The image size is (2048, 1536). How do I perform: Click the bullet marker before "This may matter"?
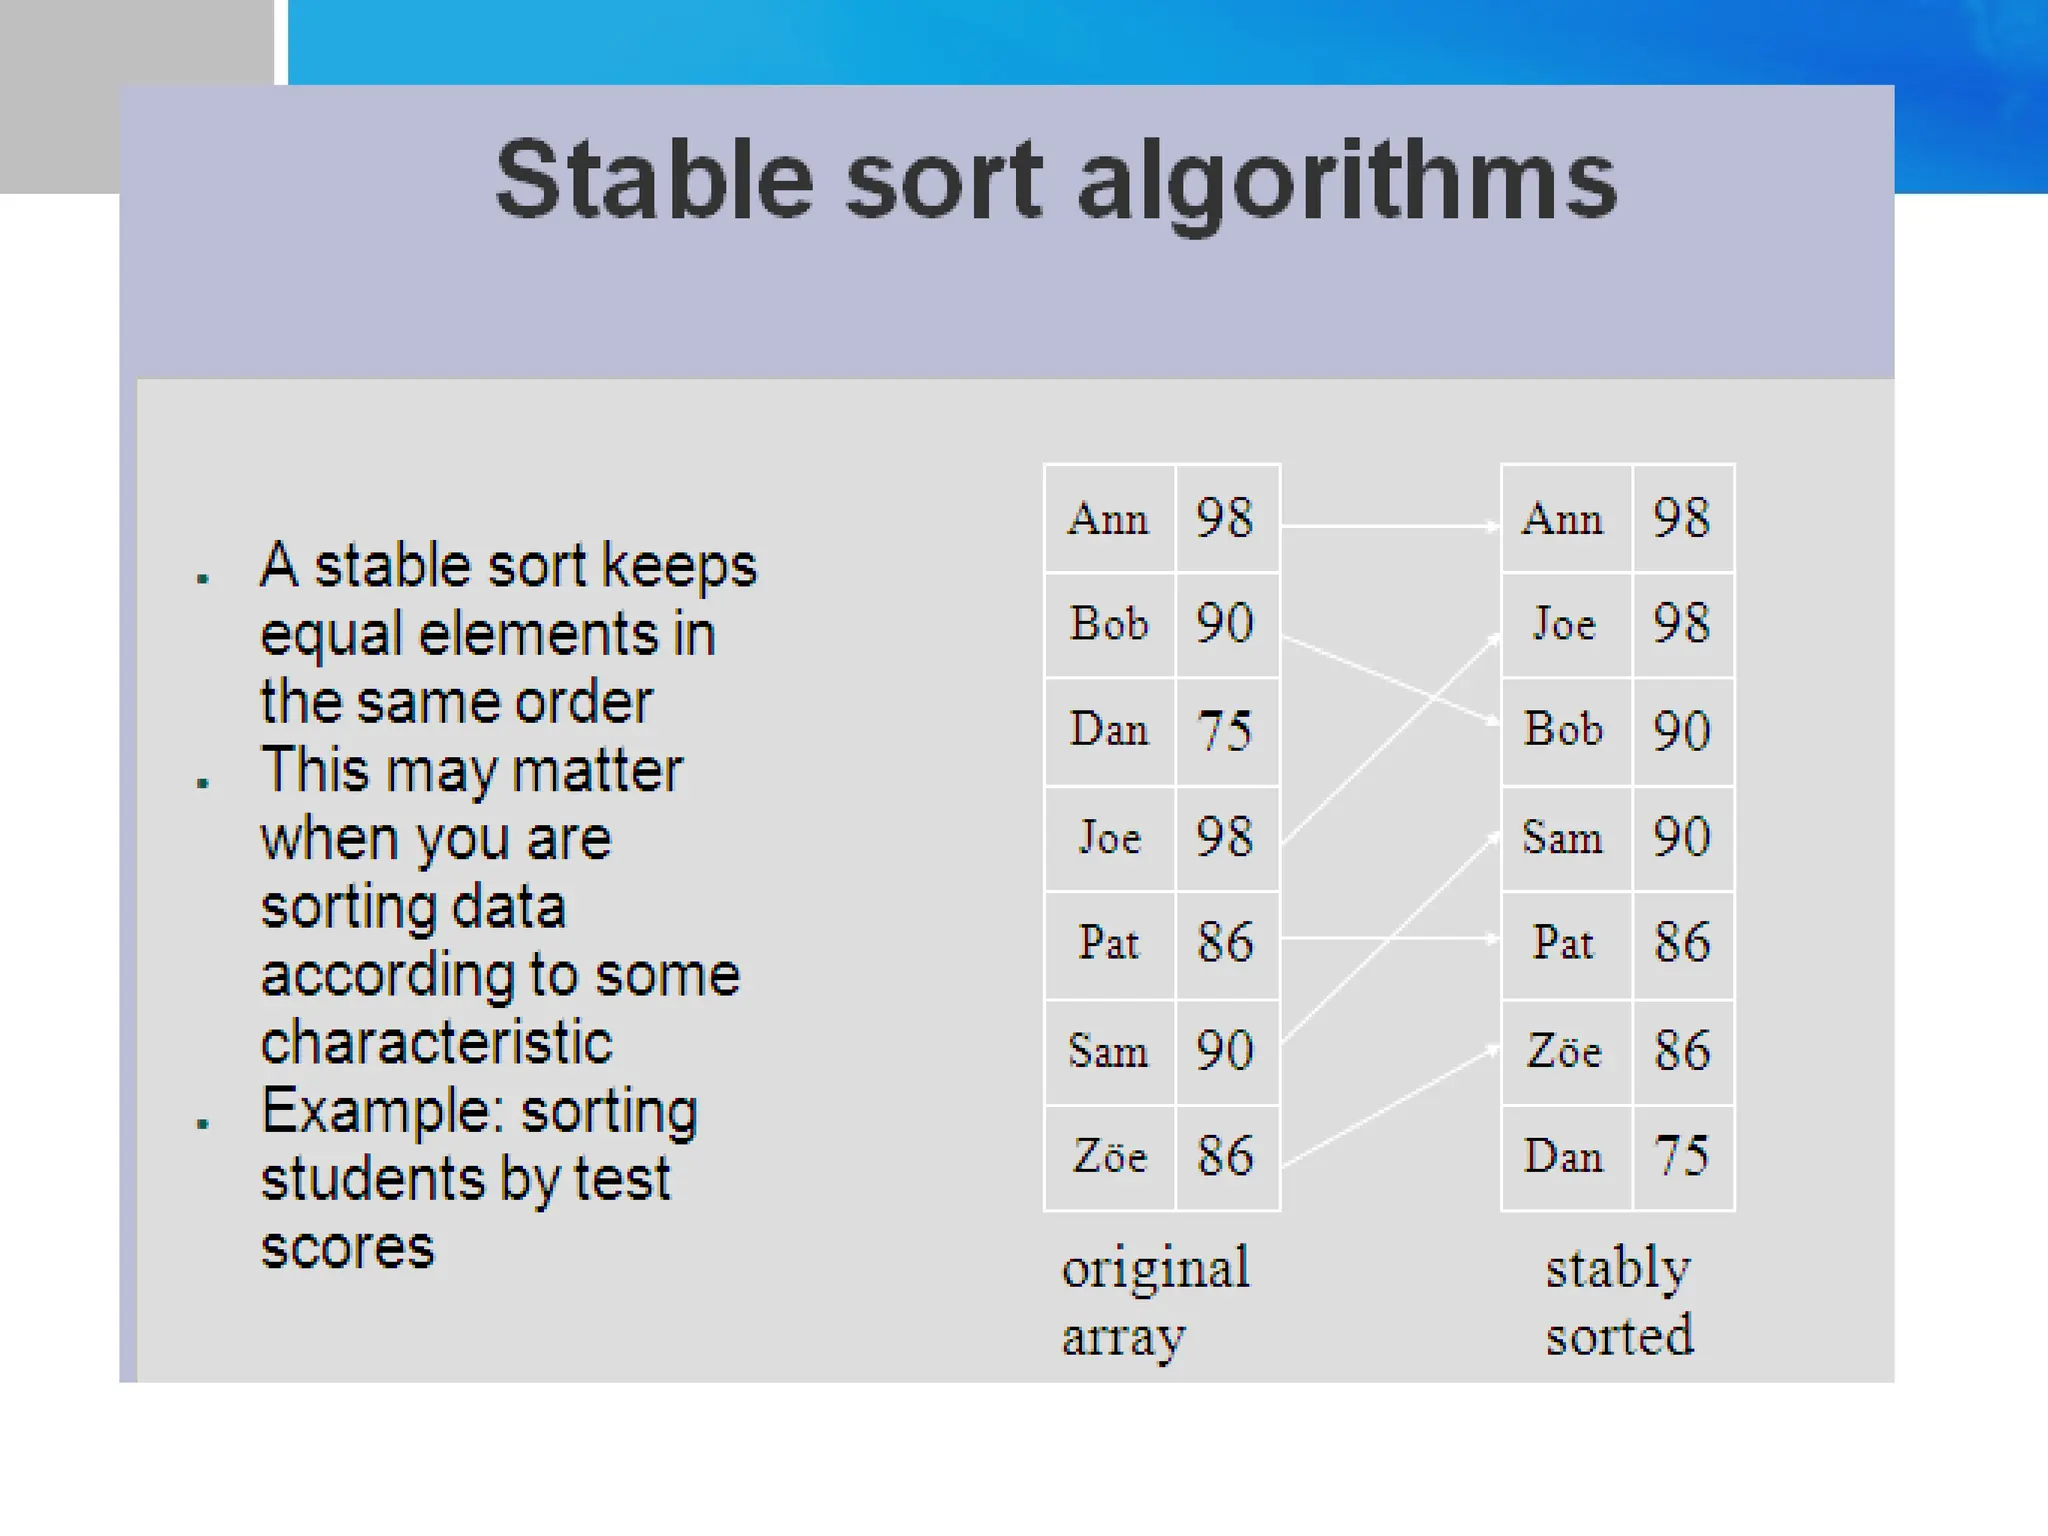[x=204, y=784]
